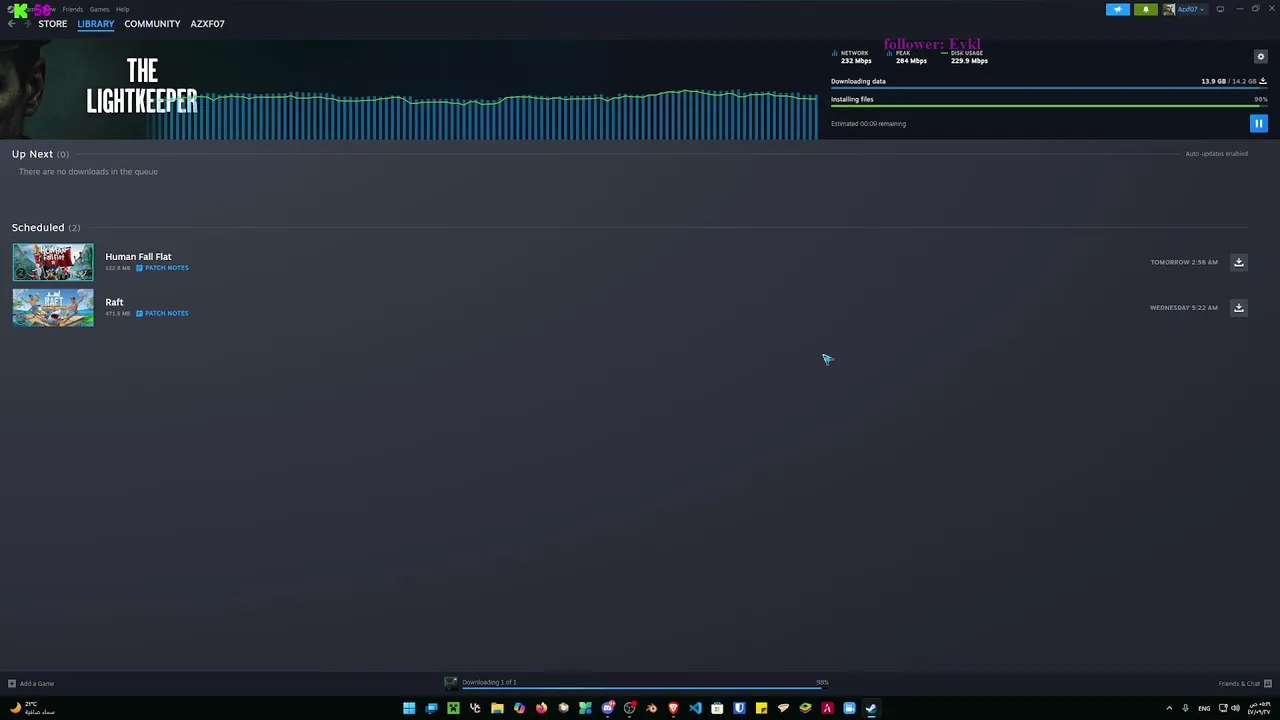Click the Downloading data progress bar
The width and height of the screenshot is (1280, 720).
(x=1049, y=88)
